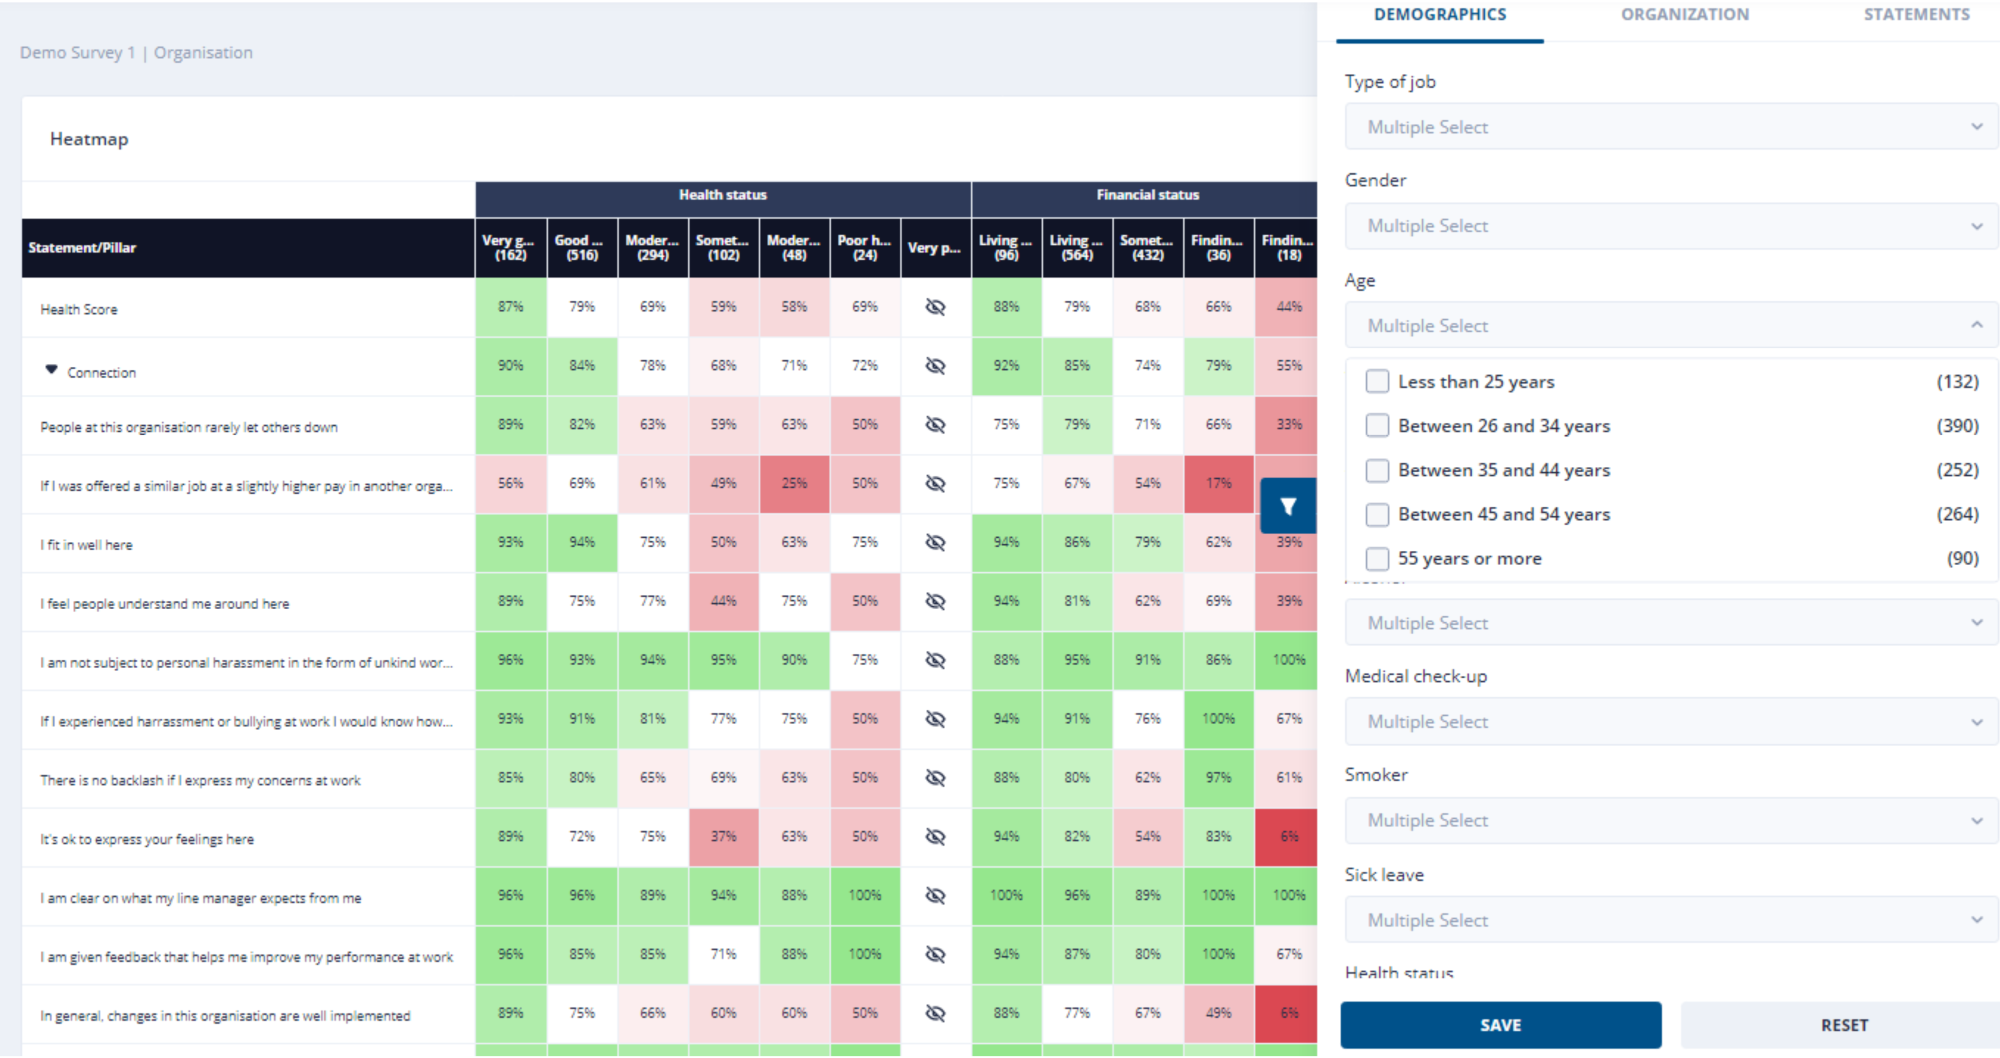Click the red 25% heatmap cell
This screenshot has width=2000, height=1058.
click(x=794, y=484)
